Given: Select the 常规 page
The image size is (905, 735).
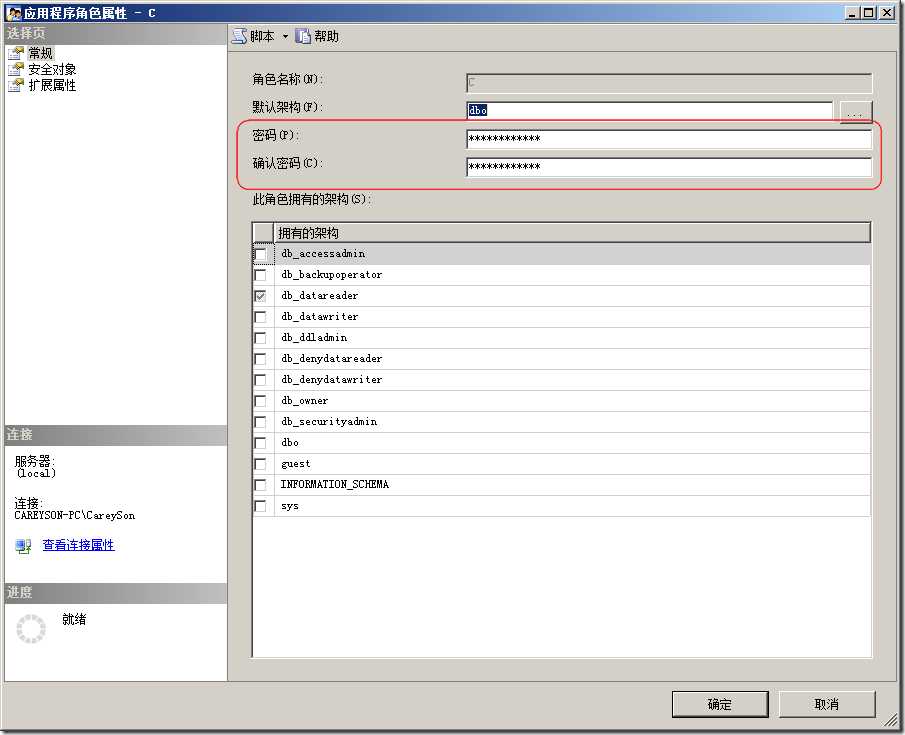Looking at the screenshot, I should click(x=40, y=53).
